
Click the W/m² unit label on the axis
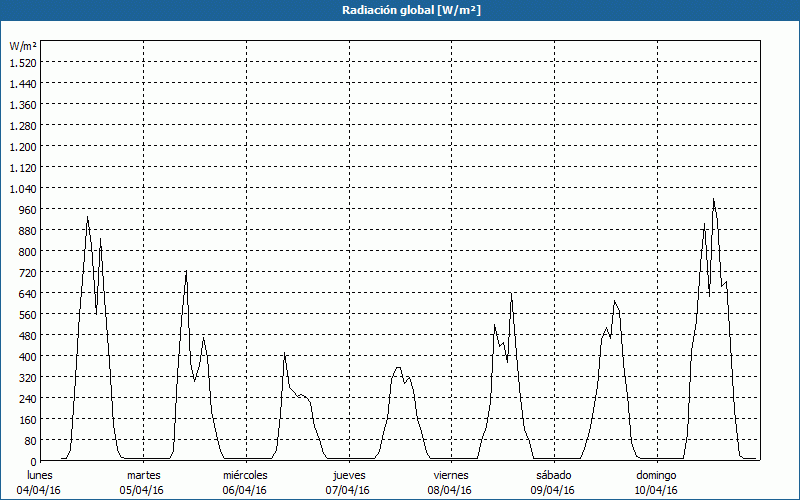pyautogui.click(x=22, y=46)
